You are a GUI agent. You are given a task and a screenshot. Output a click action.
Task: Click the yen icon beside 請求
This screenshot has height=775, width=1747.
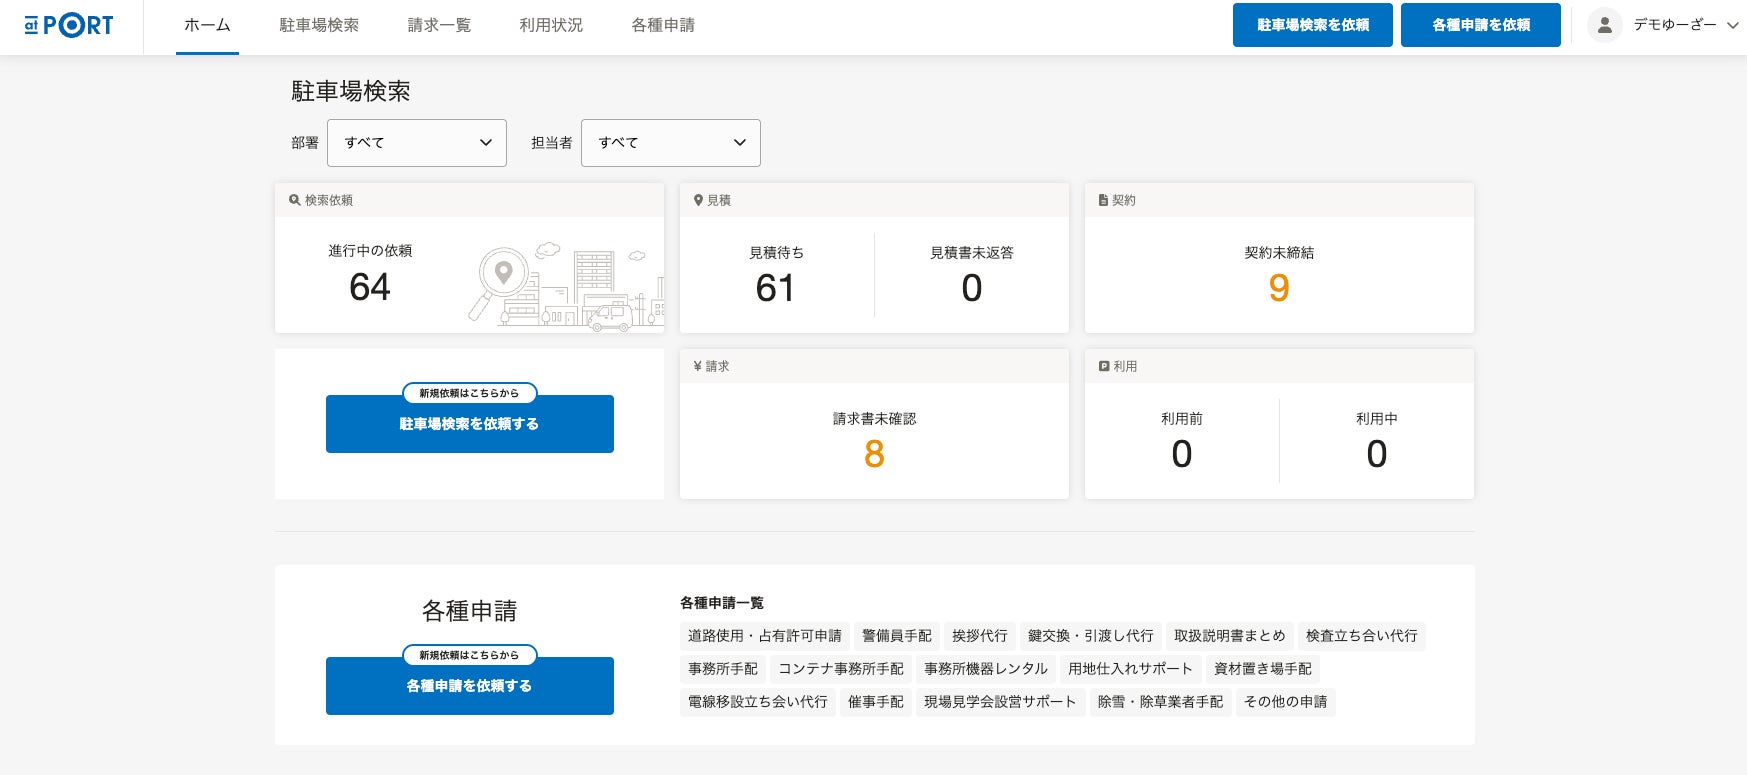(x=697, y=366)
